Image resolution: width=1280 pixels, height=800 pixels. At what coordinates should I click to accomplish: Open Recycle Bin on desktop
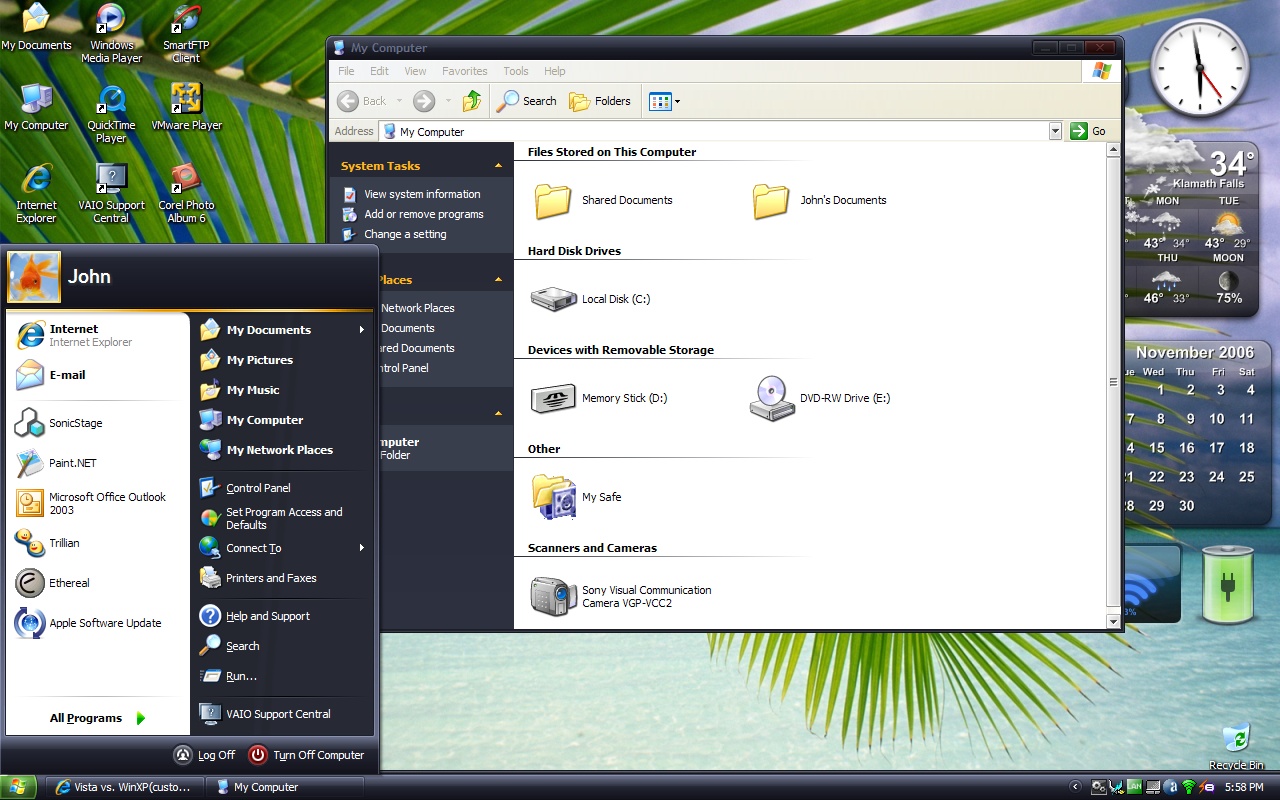[1236, 746]
